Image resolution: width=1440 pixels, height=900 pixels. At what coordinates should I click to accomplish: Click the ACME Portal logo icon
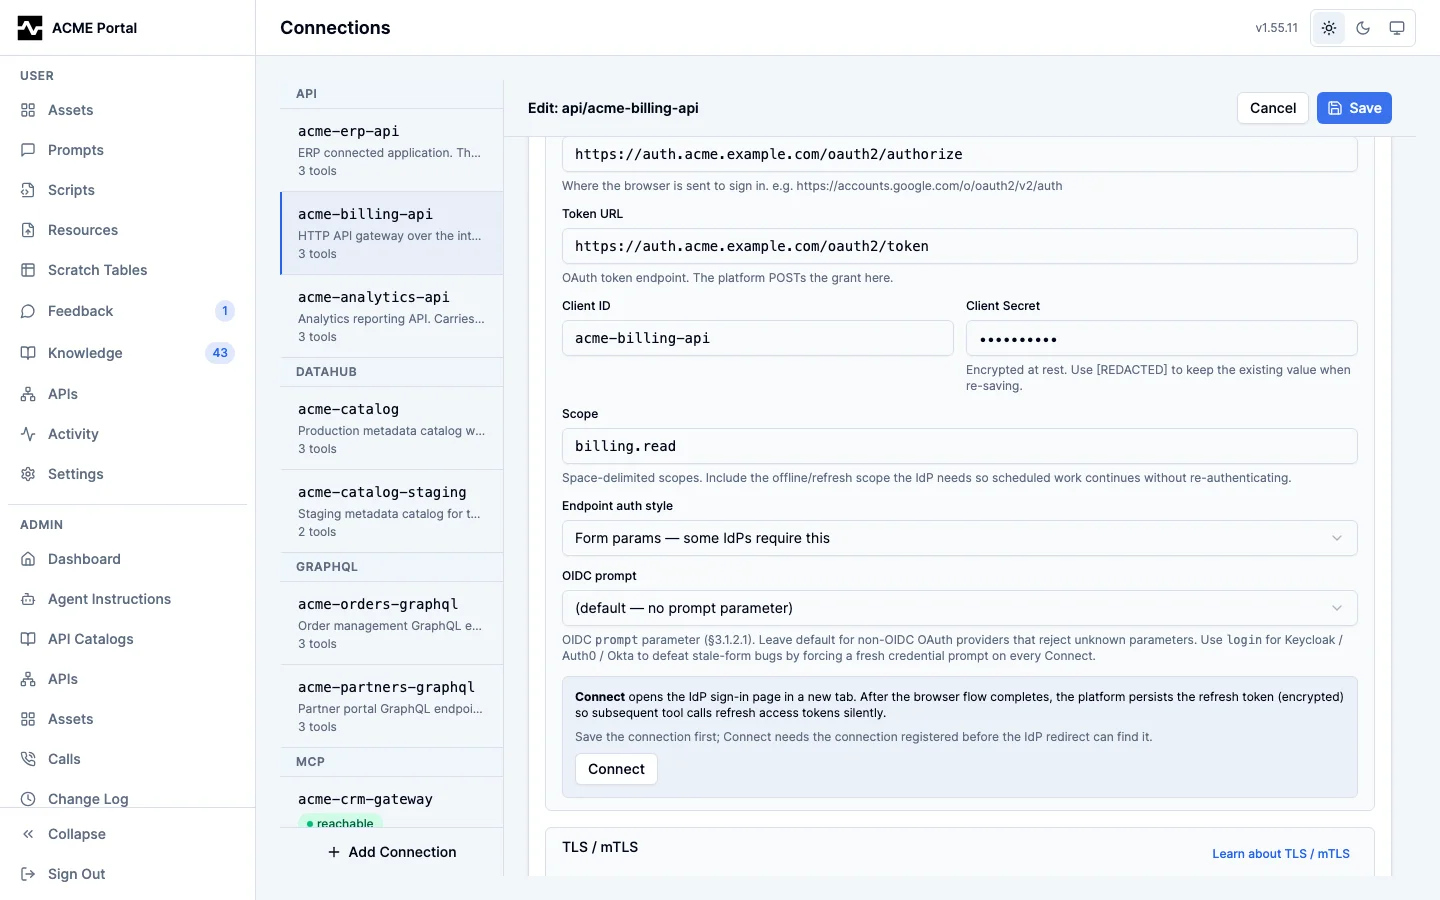(30, 28)
